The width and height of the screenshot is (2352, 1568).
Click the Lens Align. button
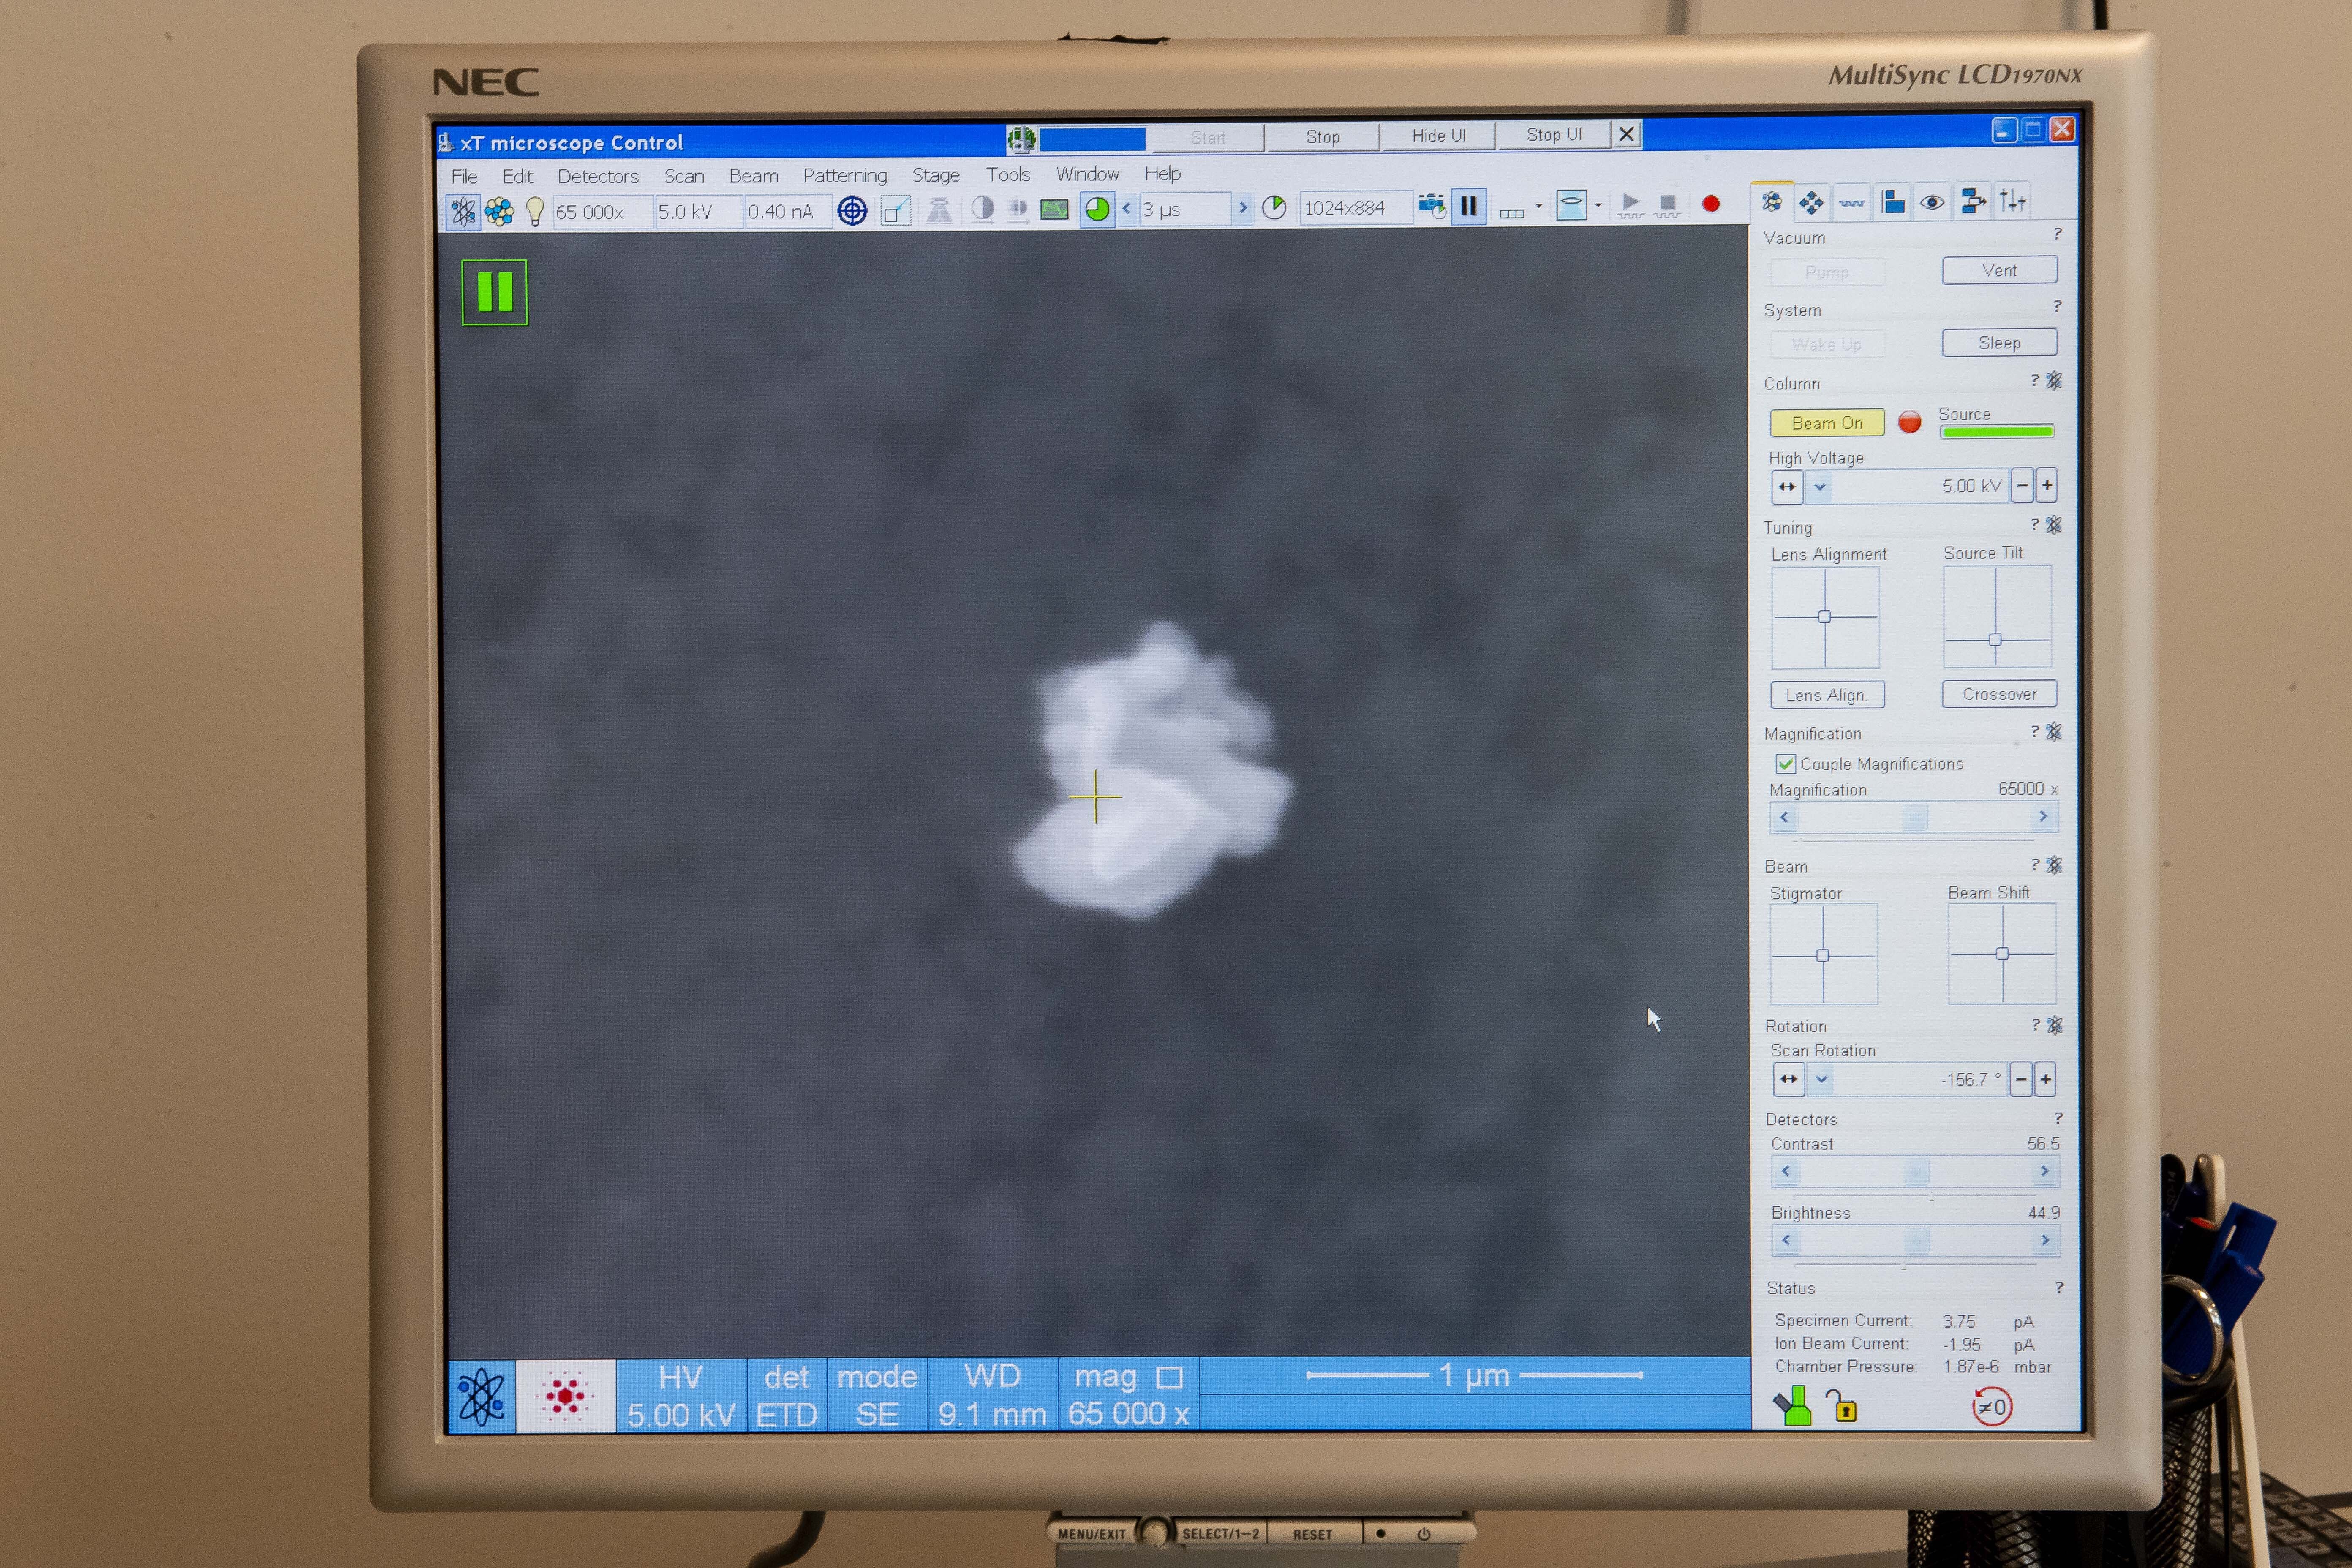coord(1827,695)
